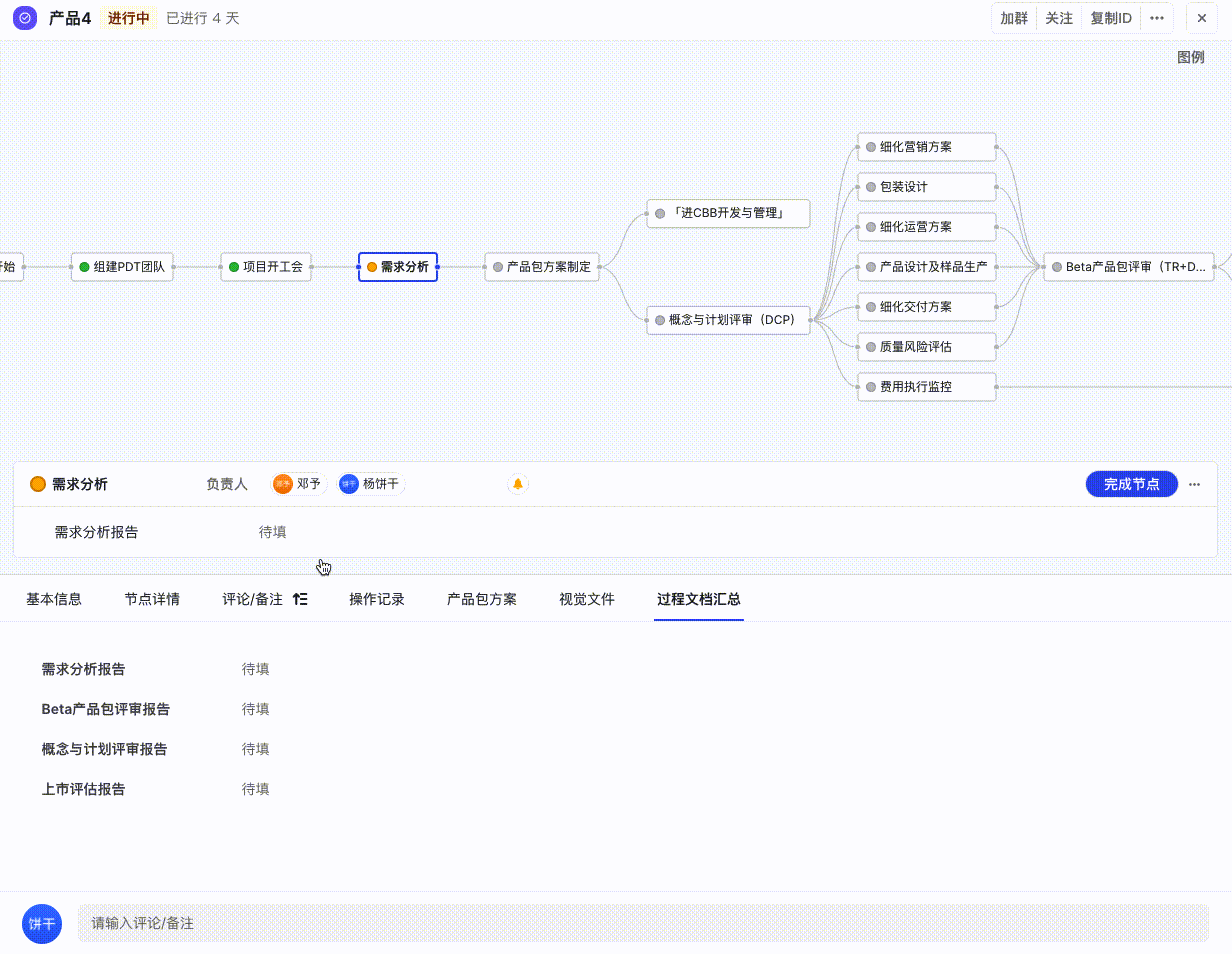The height and width of the screenshot is (954, 1232).
Task: Open the 产品包方案 tab
Action: (x=482, y=600)
